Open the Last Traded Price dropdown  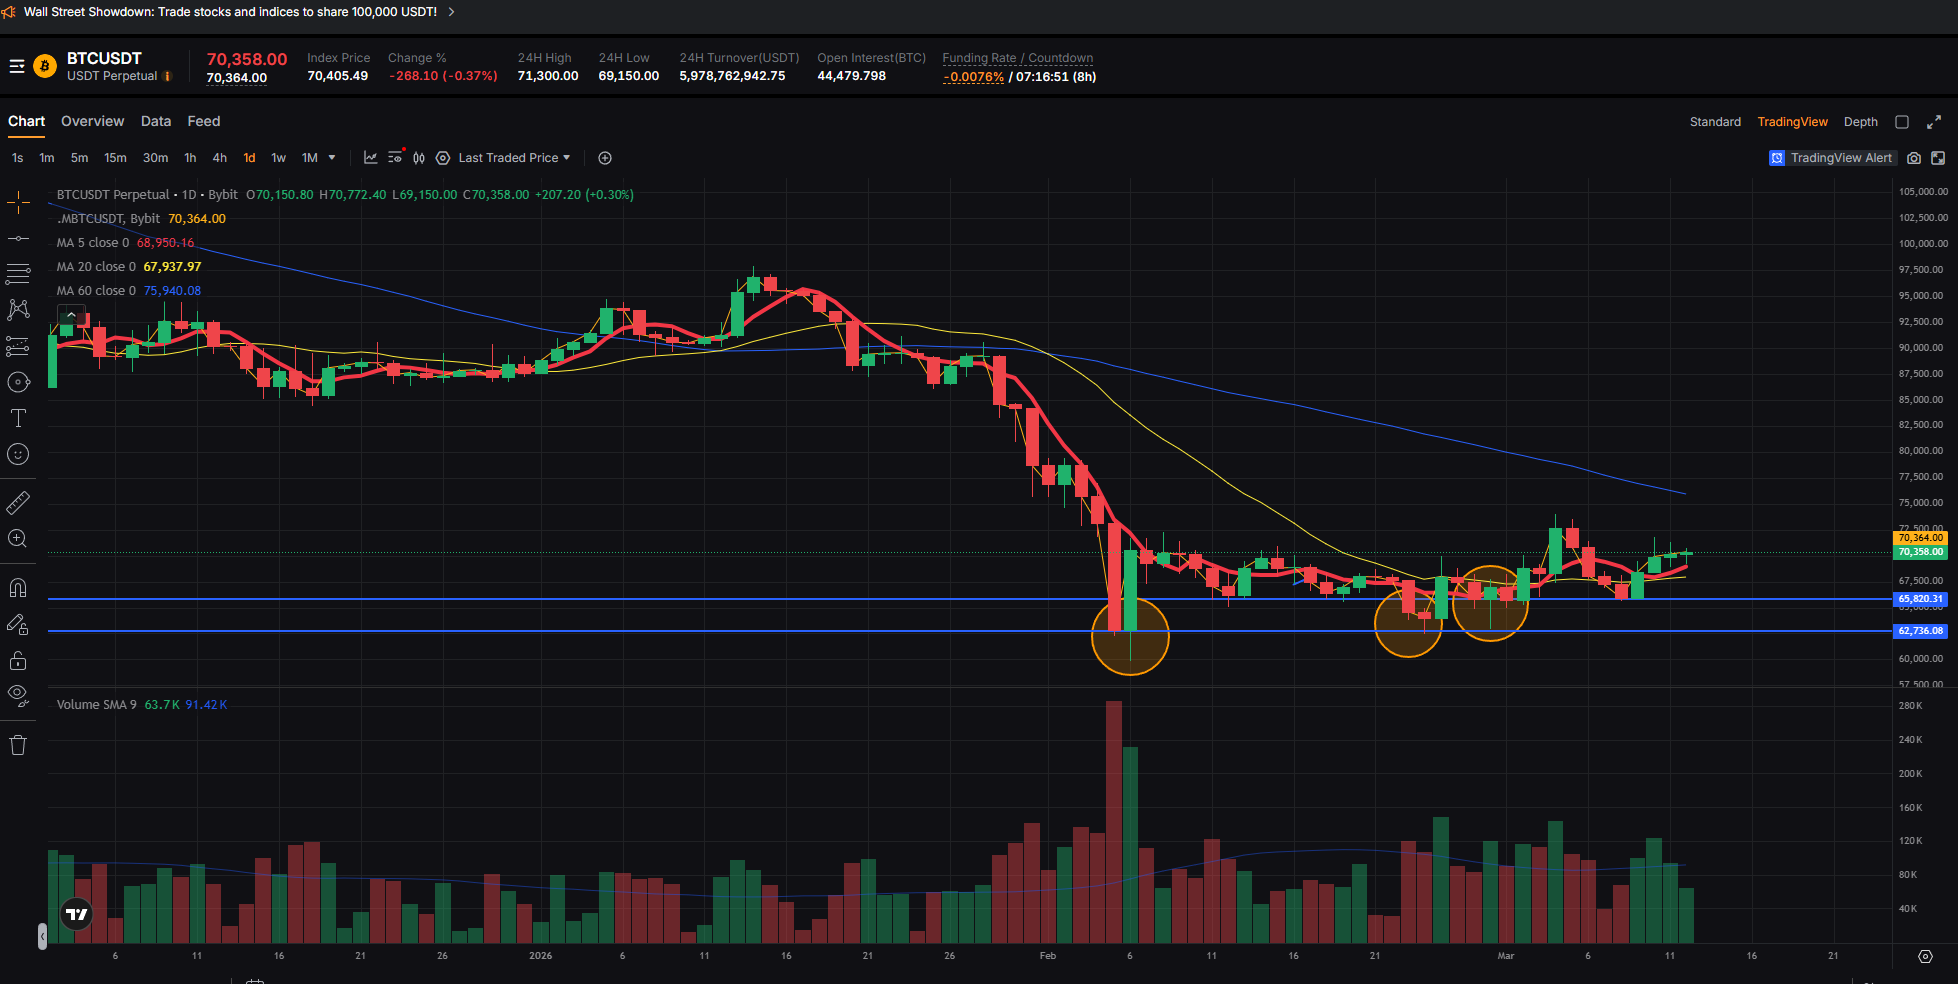(x=514, y=158)
